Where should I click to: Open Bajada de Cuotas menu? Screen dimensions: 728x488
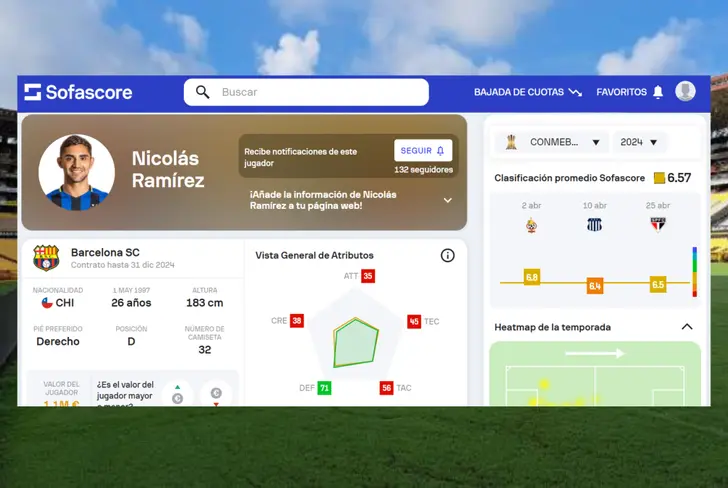pos(527,92)
